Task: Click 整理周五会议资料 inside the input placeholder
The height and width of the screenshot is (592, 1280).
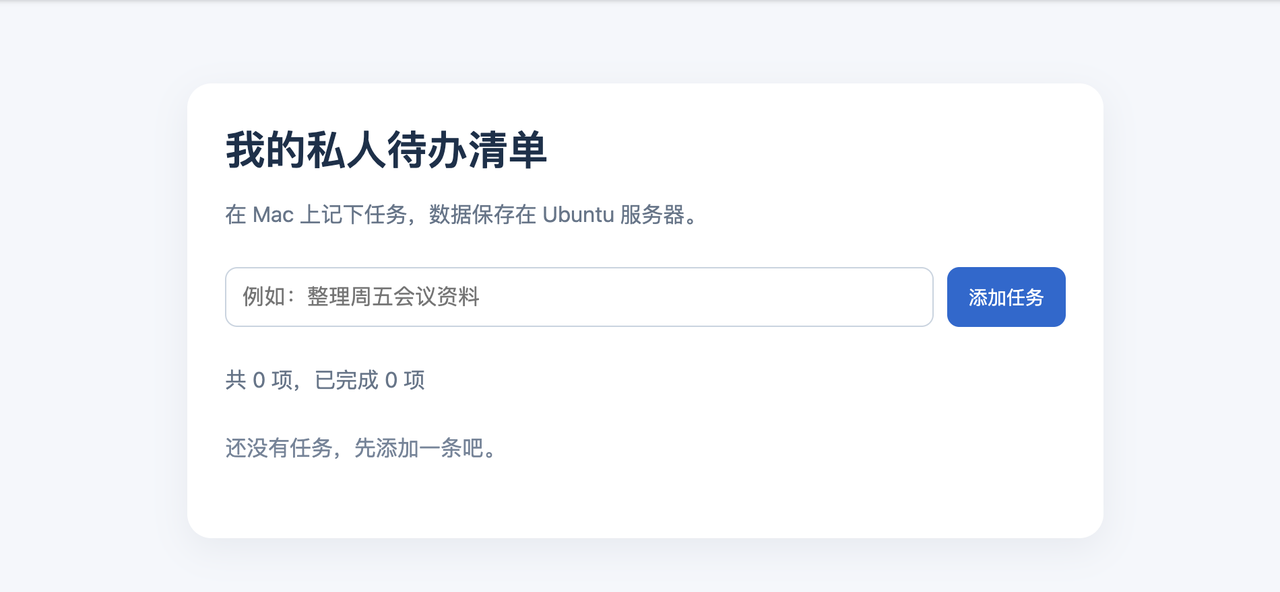Action: point(394,297)
